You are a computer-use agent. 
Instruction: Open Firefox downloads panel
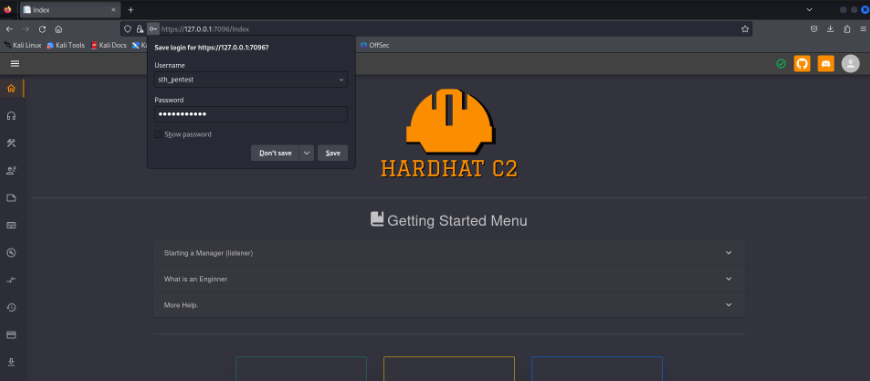coord(830,29)
